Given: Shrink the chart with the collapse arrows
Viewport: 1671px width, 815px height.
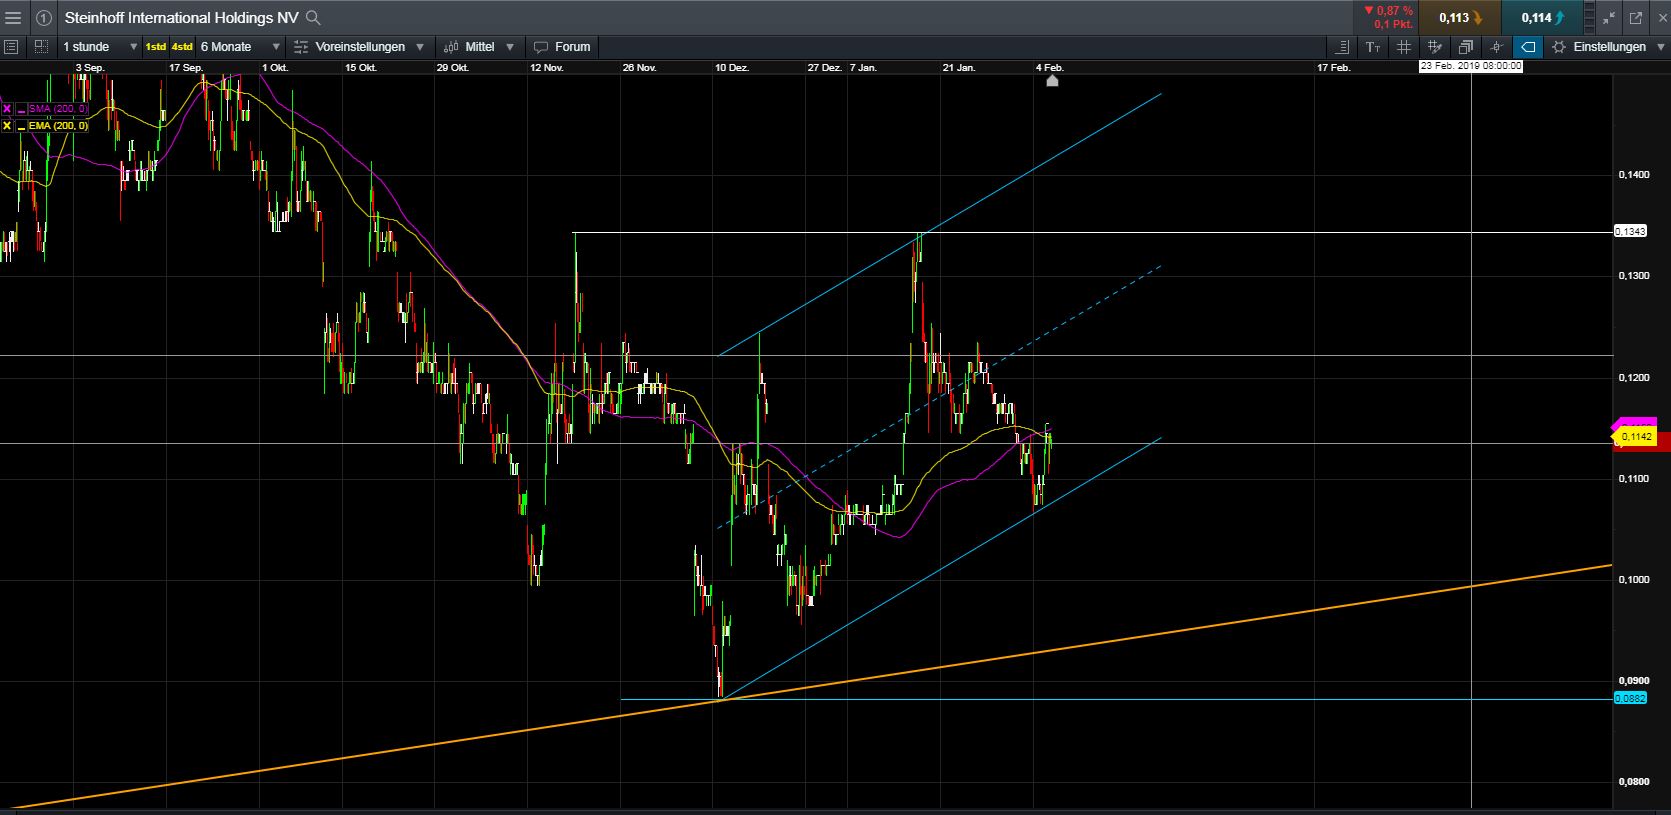Looking at the screenshot, I should point(1609,18).
